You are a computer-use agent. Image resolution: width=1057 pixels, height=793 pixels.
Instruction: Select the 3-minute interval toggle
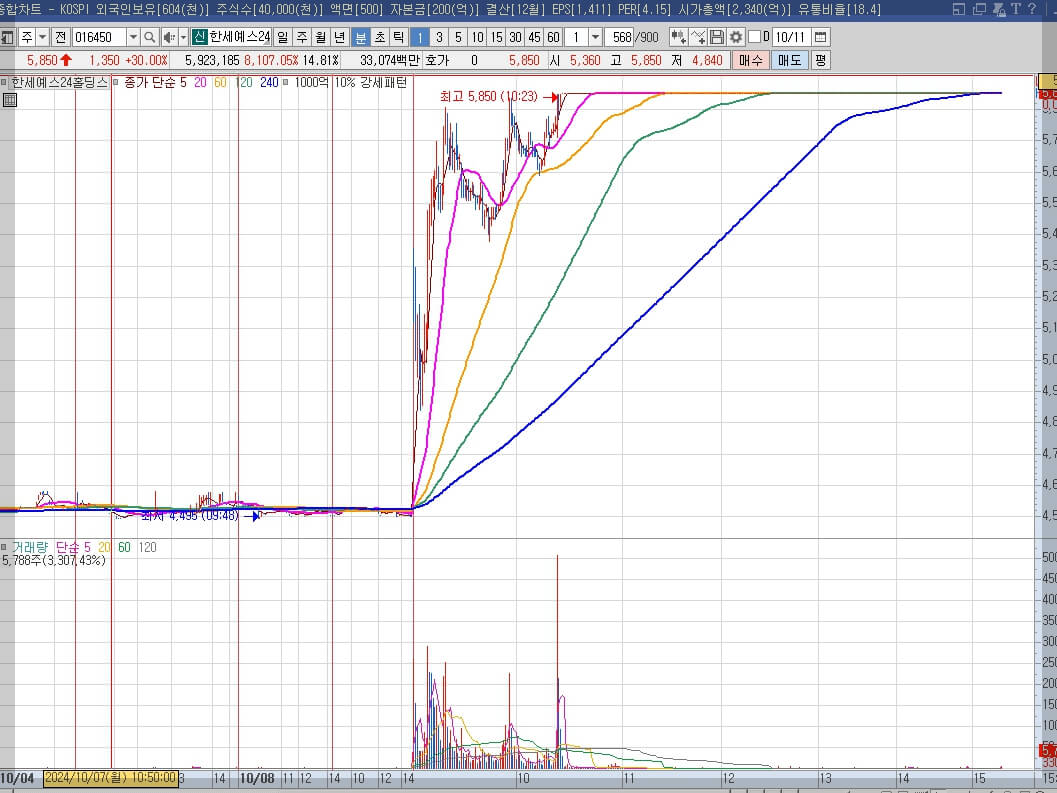click(439, 36)
